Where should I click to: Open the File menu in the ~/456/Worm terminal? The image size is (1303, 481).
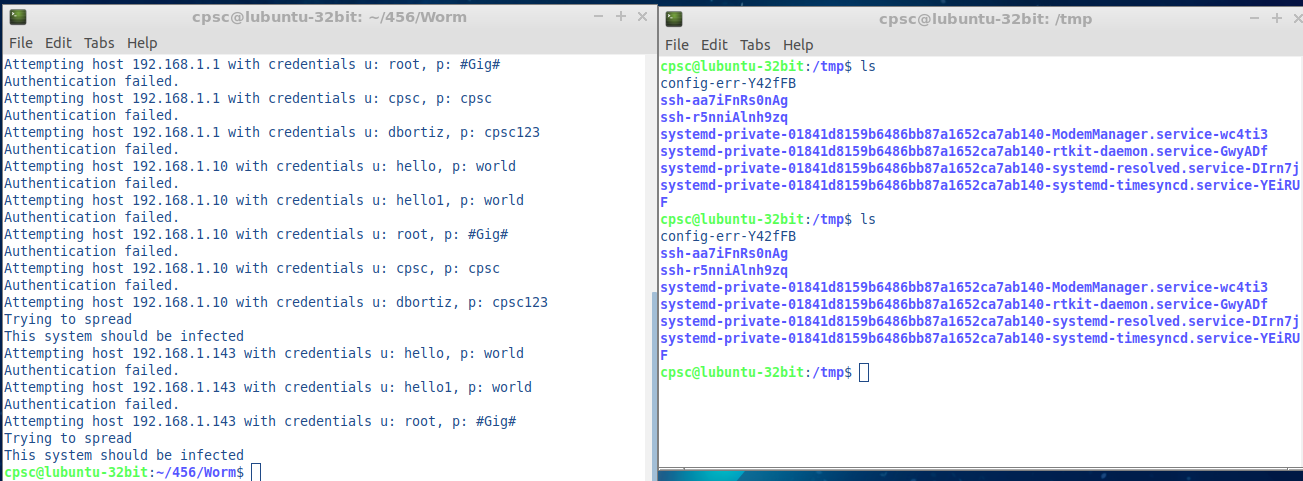point(21,43)
